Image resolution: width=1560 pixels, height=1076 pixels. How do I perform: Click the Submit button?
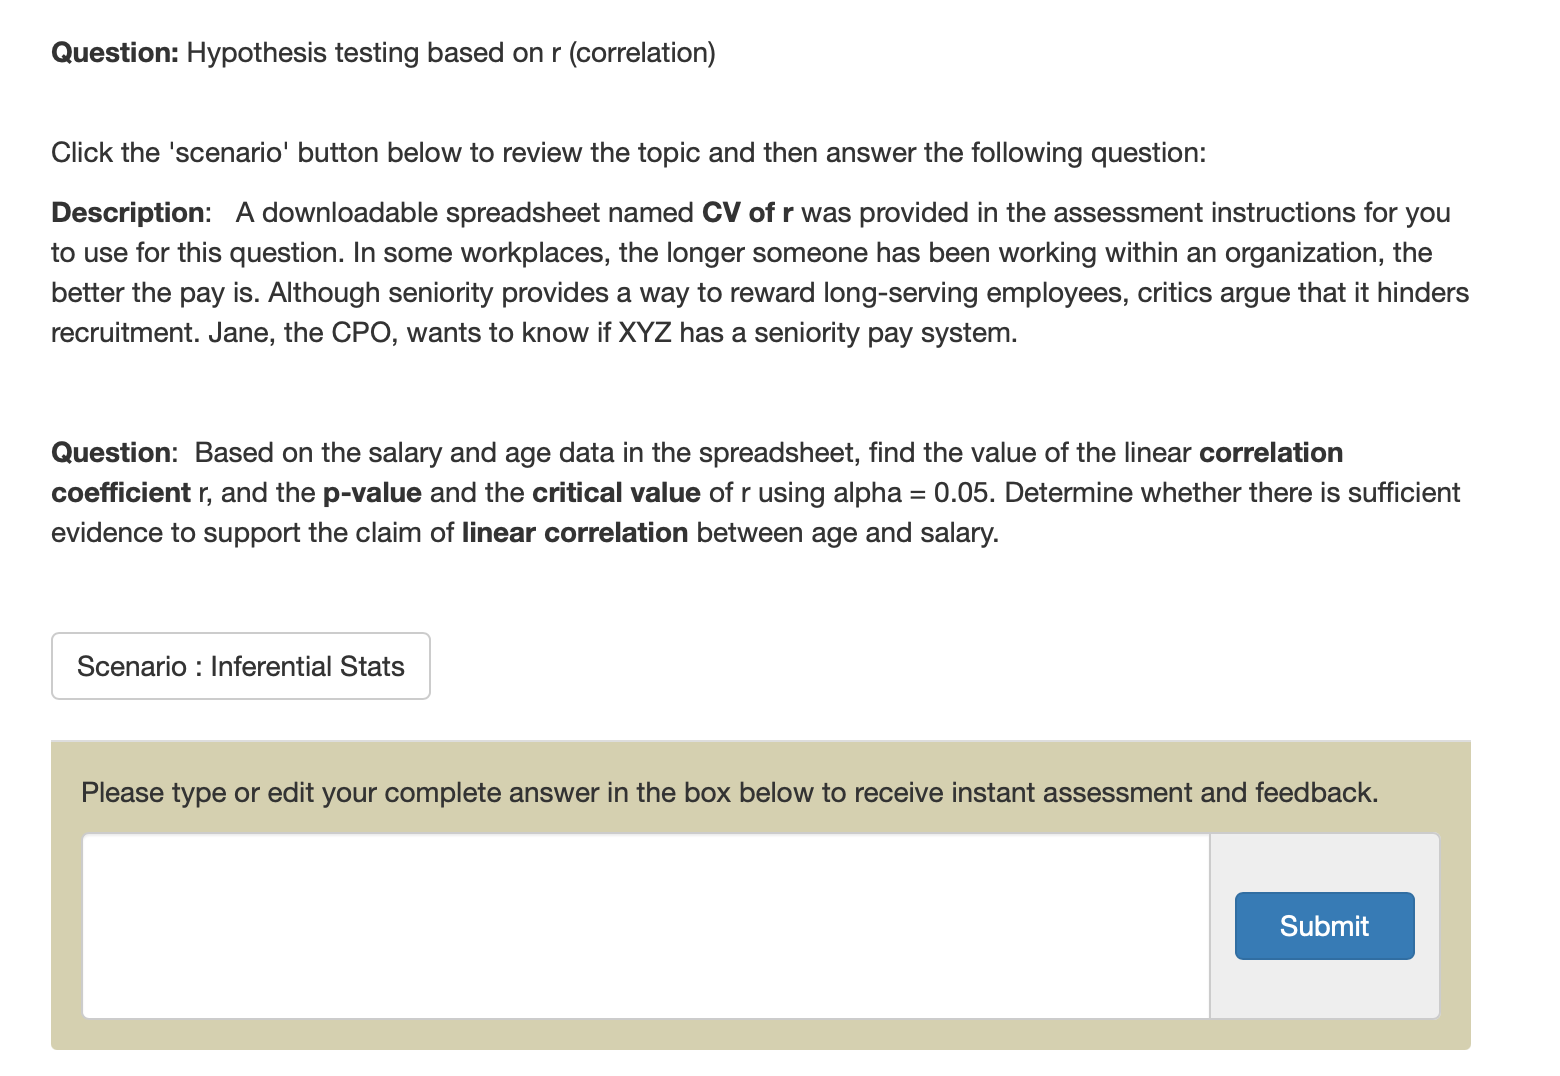(x=1324, y=926)
